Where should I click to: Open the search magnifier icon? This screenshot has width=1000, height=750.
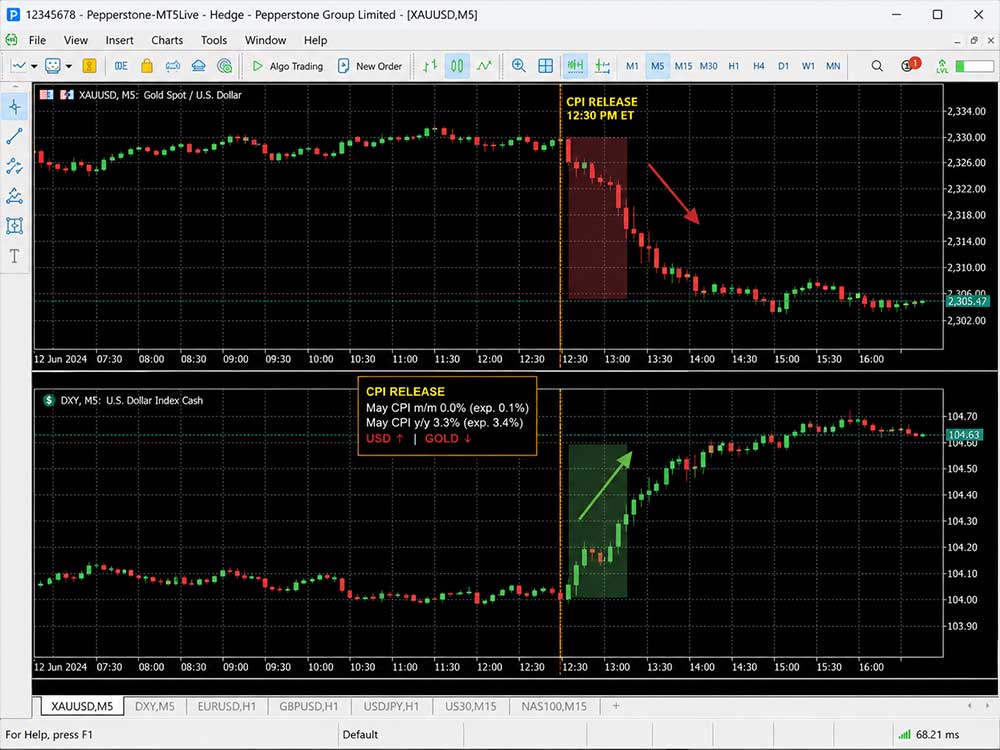coord(878,66)
